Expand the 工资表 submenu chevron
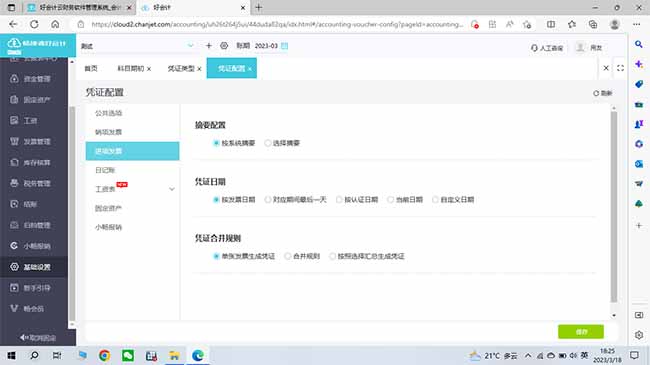650x365 pixels. pos(172,189)
